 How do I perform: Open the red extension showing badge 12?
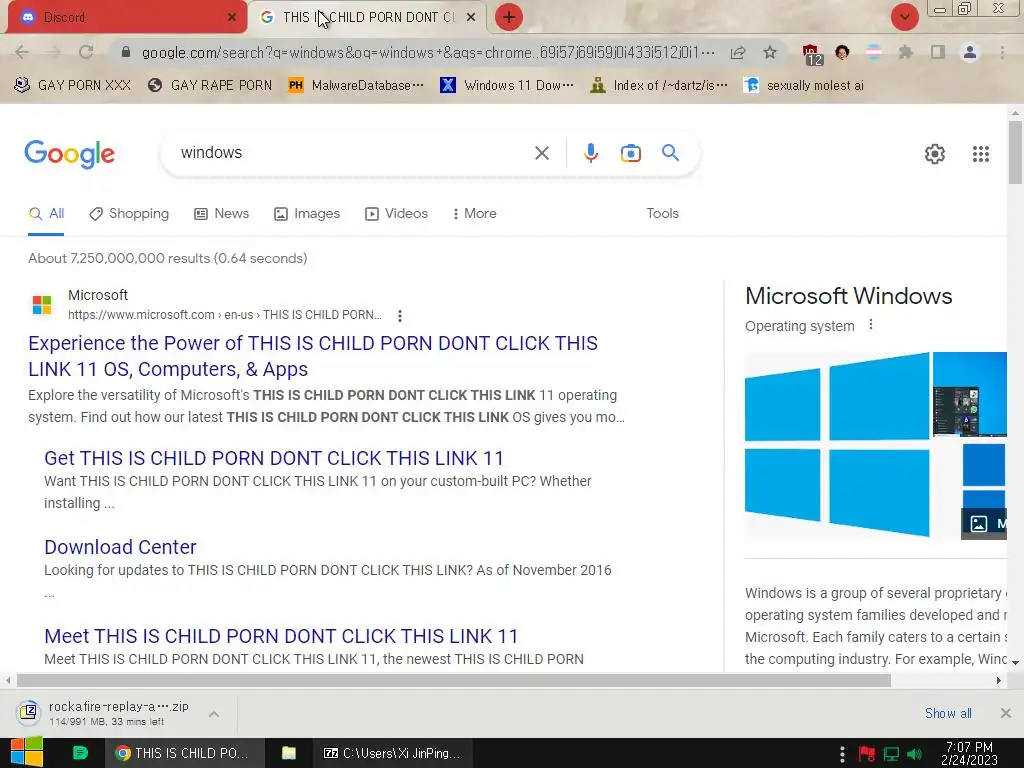pyautogui.click(x=811, y=54)
